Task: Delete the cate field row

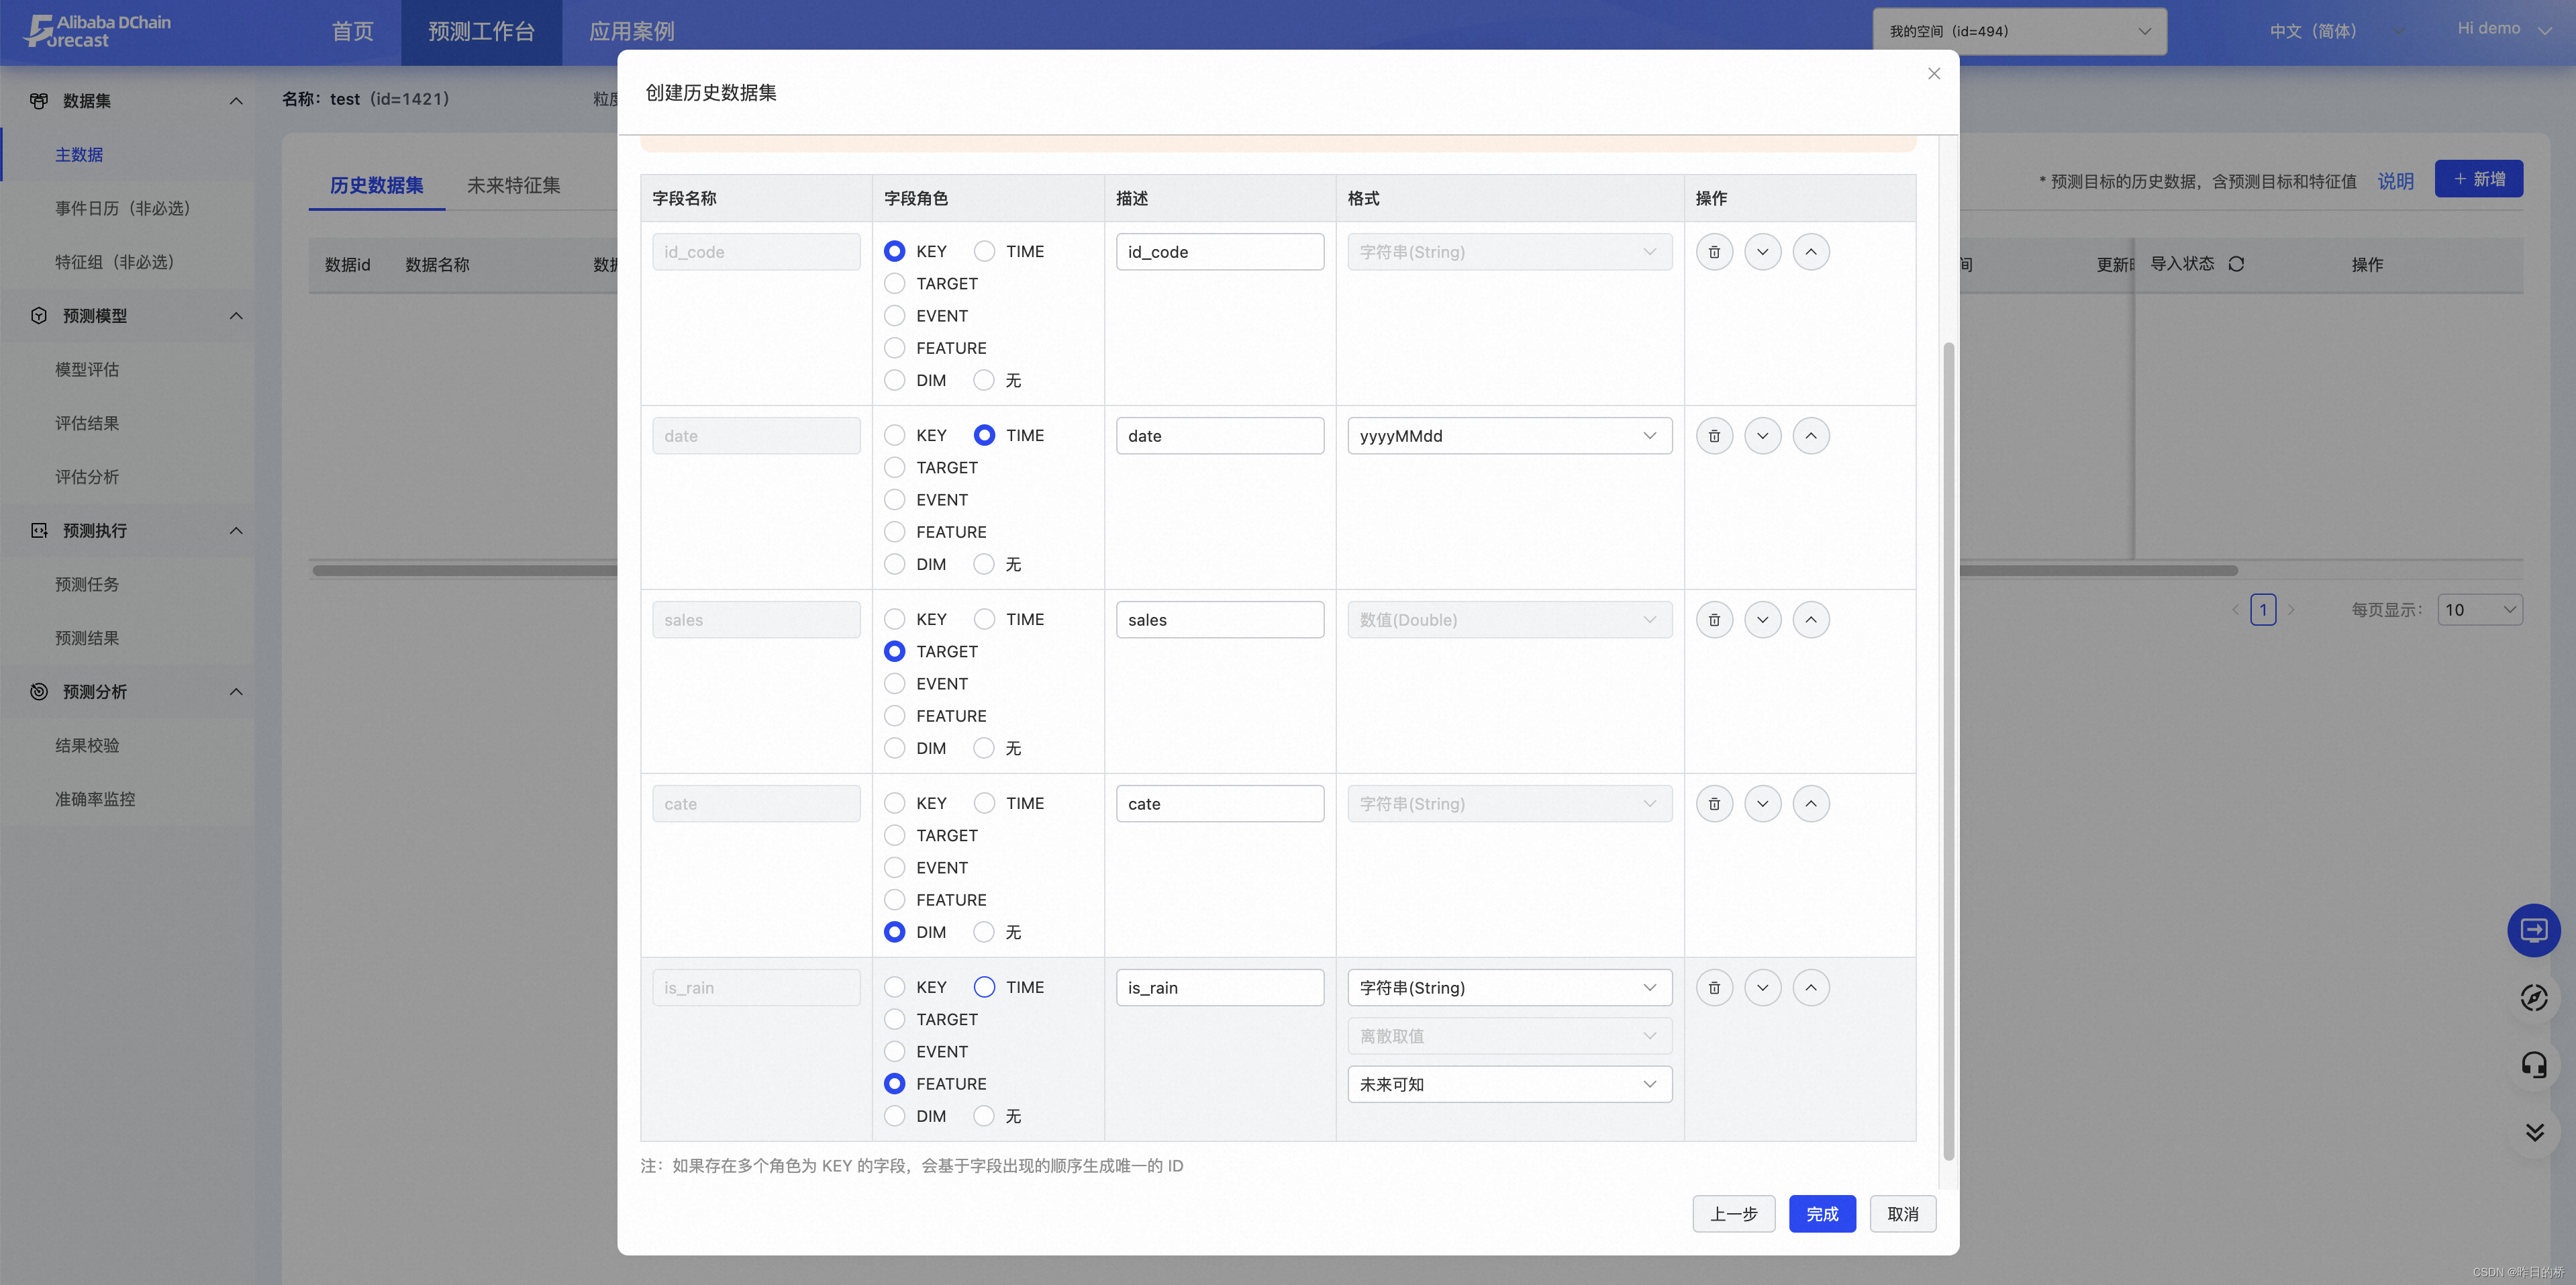Action: tap(1714, 804)
